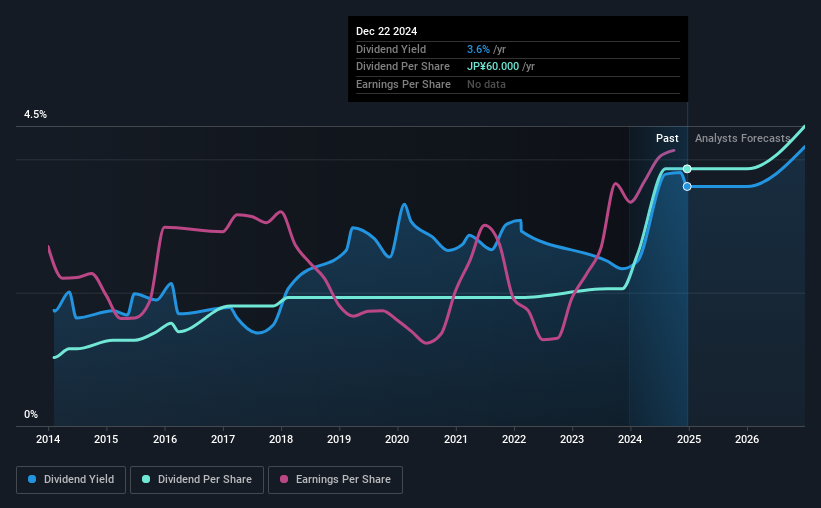Click the 2026 x-axis year label
The image size is (821, 508).
(x=747, y=439)
